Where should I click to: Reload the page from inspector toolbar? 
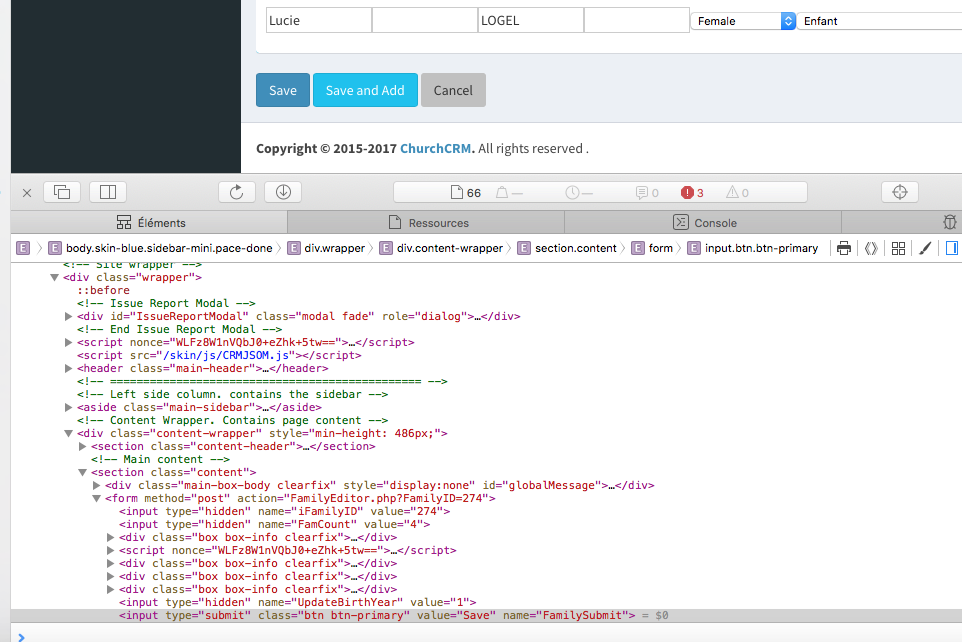coord(237,192)
